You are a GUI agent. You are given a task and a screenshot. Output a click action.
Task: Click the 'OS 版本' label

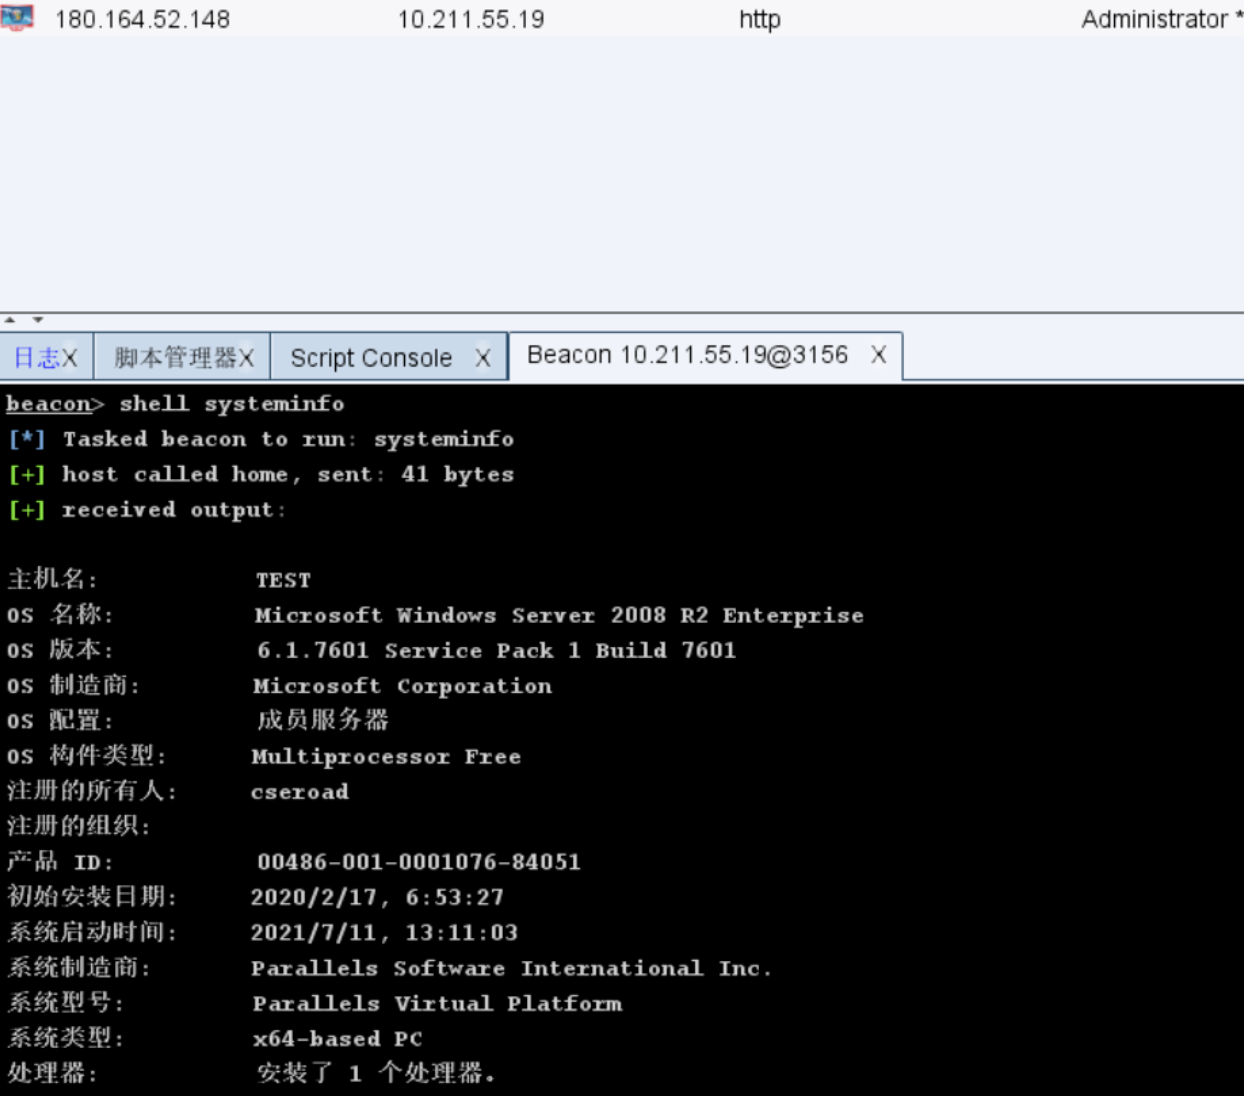pos(60,650)
